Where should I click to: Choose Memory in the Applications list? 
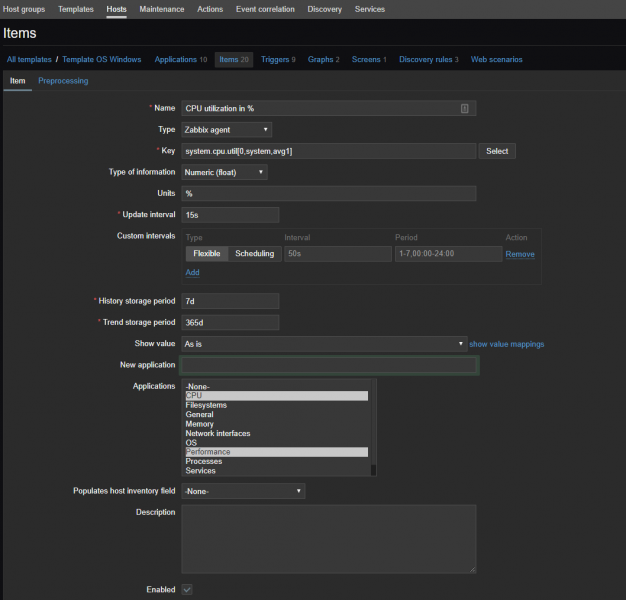click(x=199, y=424)
